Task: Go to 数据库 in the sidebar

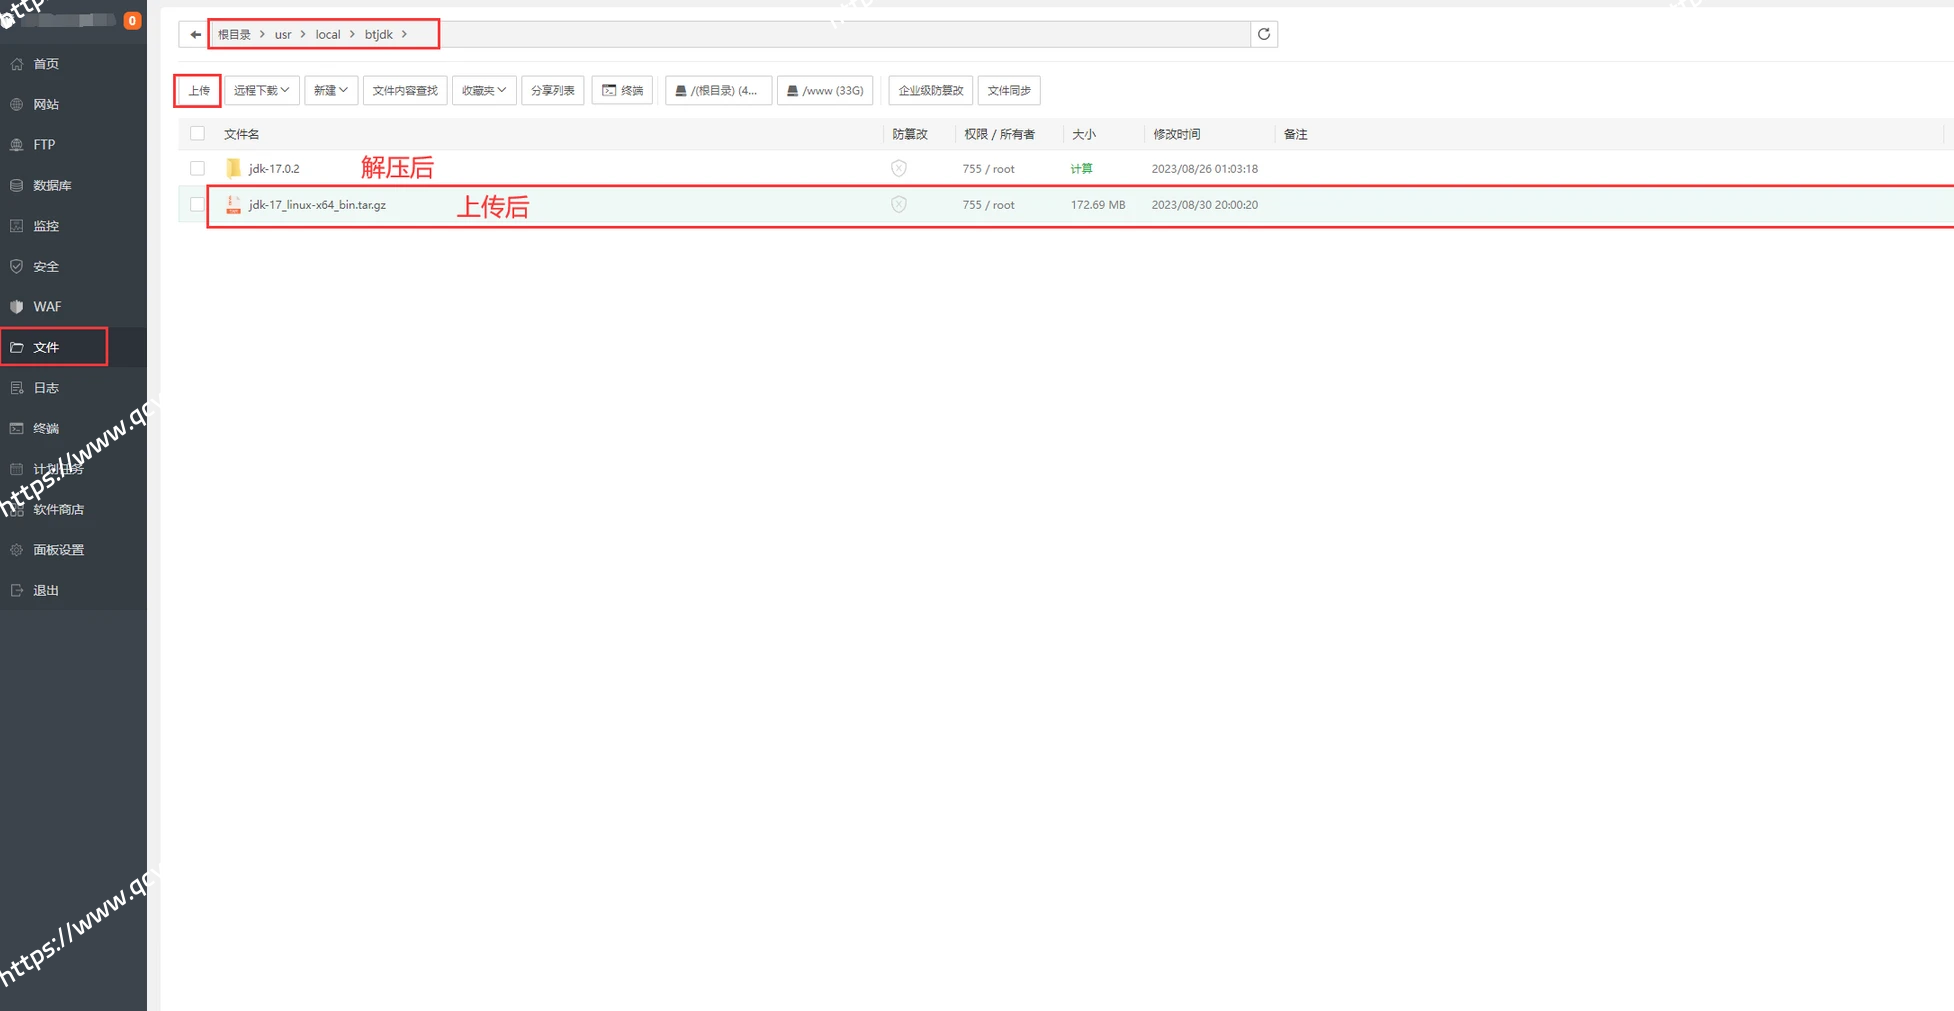Action: 52,185
